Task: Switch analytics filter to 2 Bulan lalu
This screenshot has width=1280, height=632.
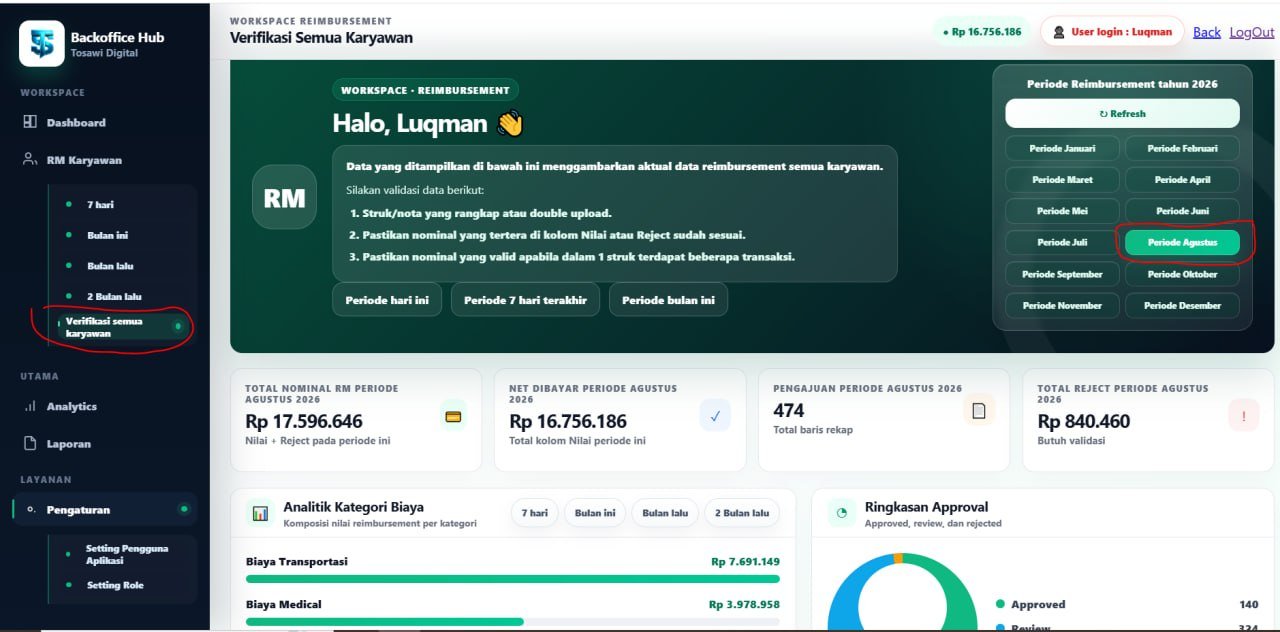Action: point(742,513)
